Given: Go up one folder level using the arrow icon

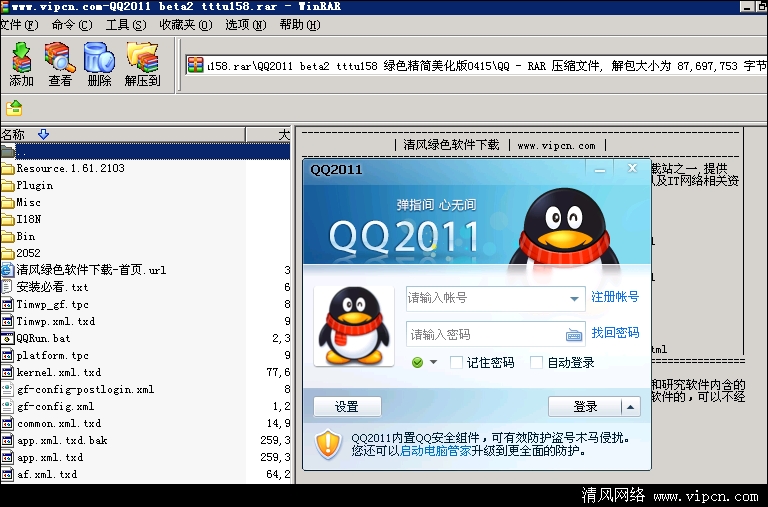Looking at the screenshot, I should tap(14, 108).
